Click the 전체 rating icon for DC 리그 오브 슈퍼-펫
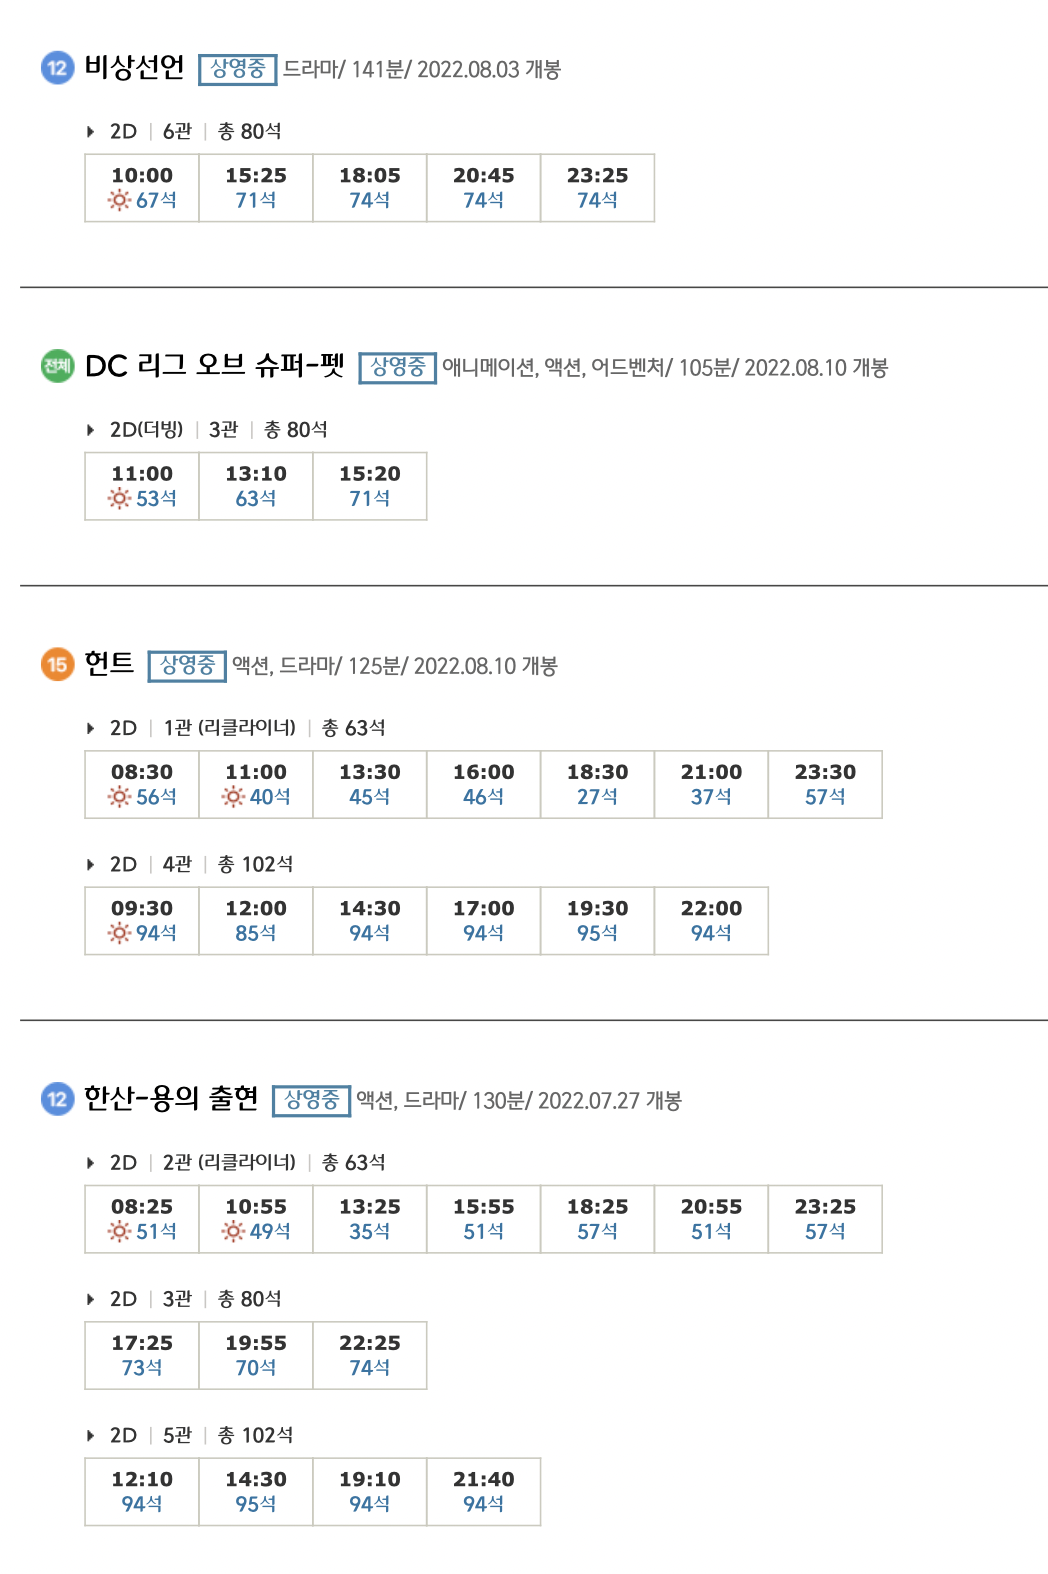1048x1574 pixels. point(57,366)
